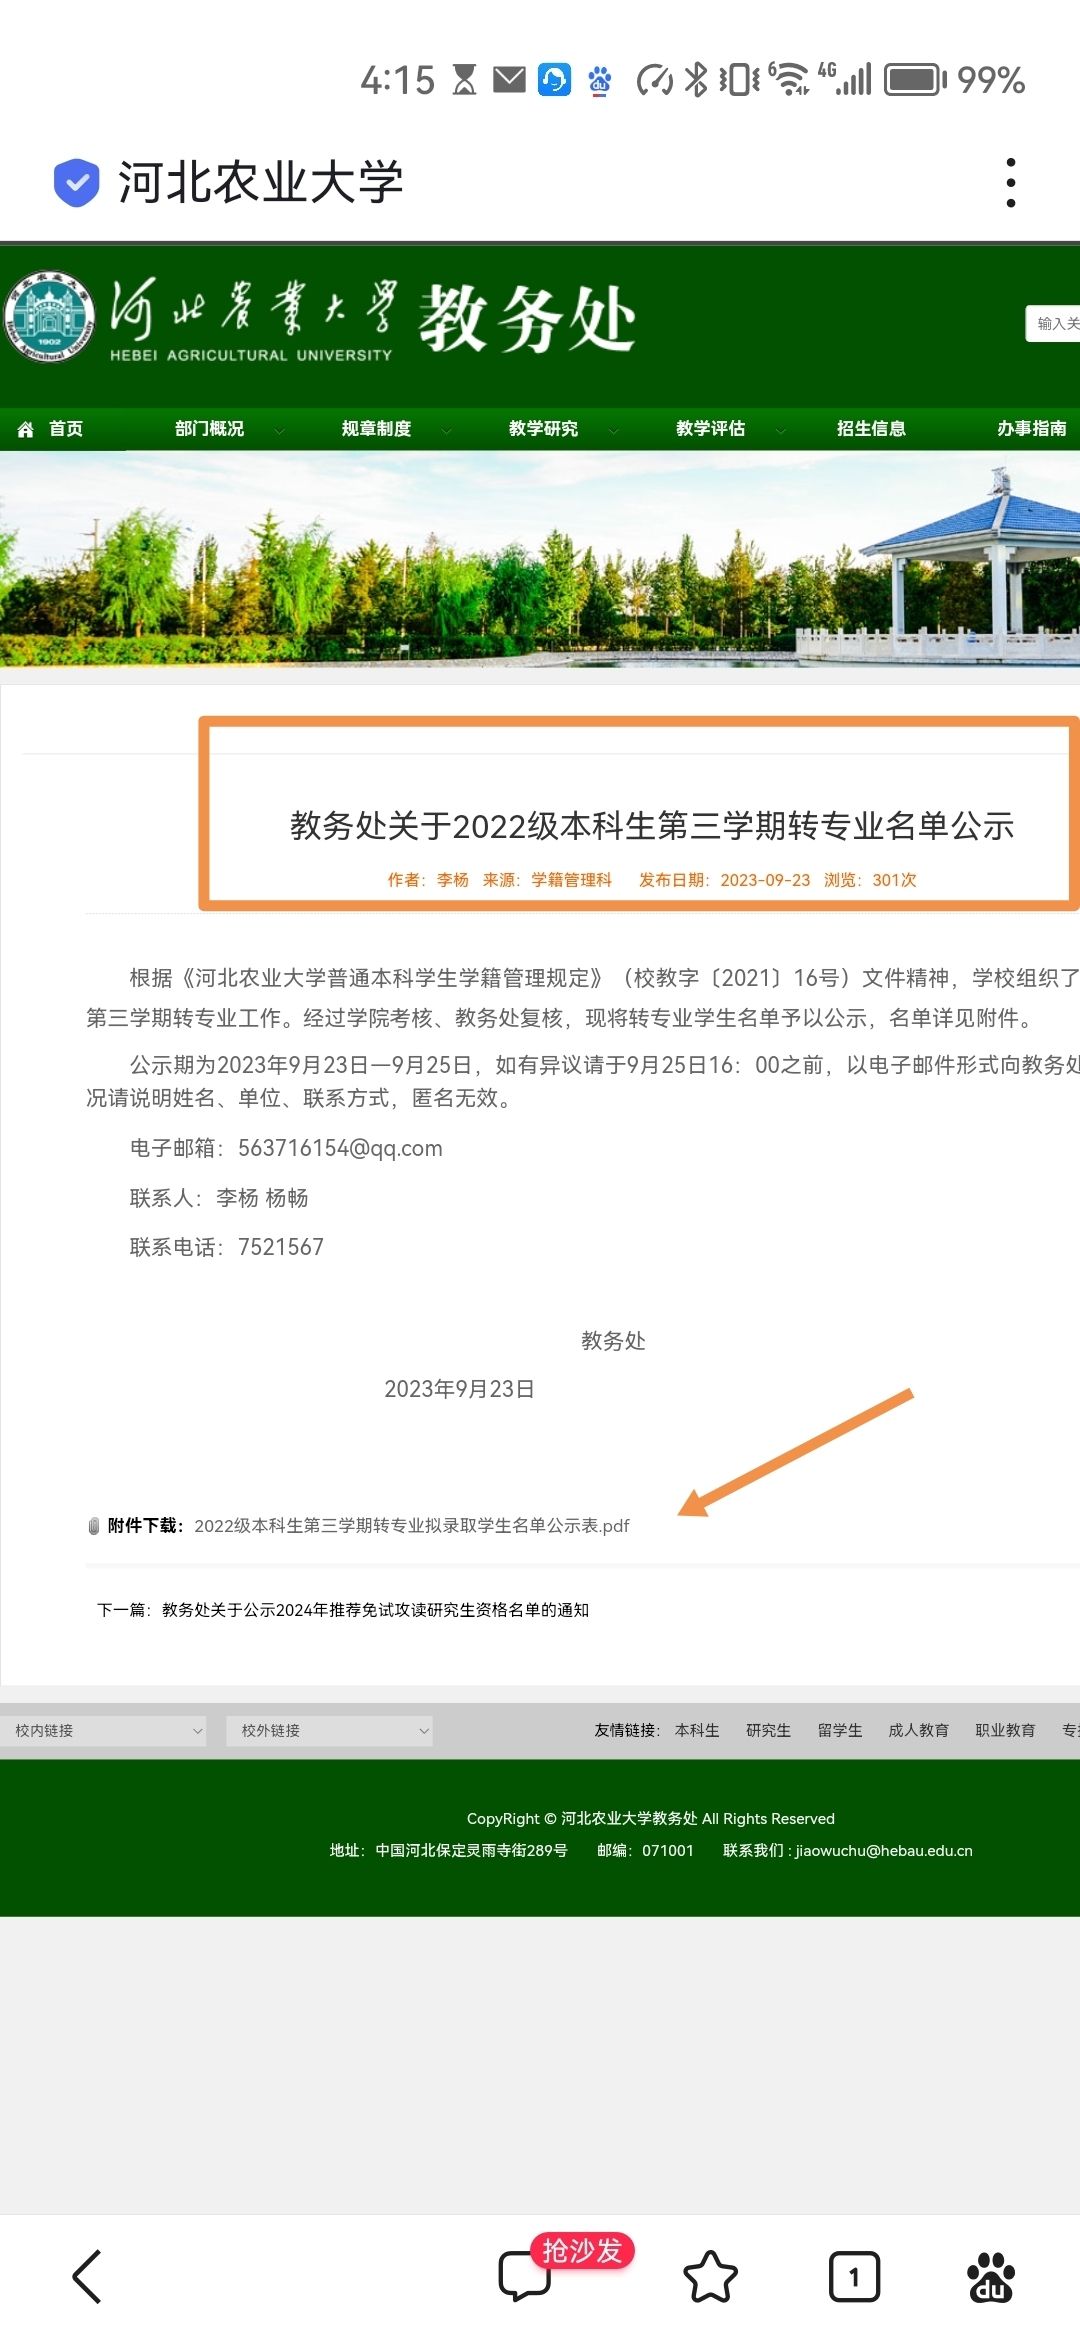The height and width of the screenshot is (2340, 1080).
Task: Expand the chevron next to 教学评估
Action: (781, 431)
